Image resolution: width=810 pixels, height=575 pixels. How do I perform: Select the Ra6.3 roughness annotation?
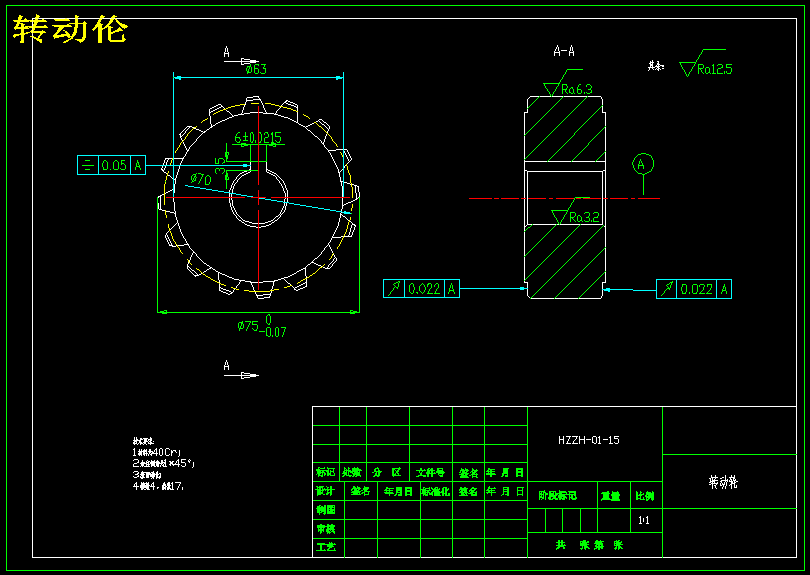pos(568,83)
